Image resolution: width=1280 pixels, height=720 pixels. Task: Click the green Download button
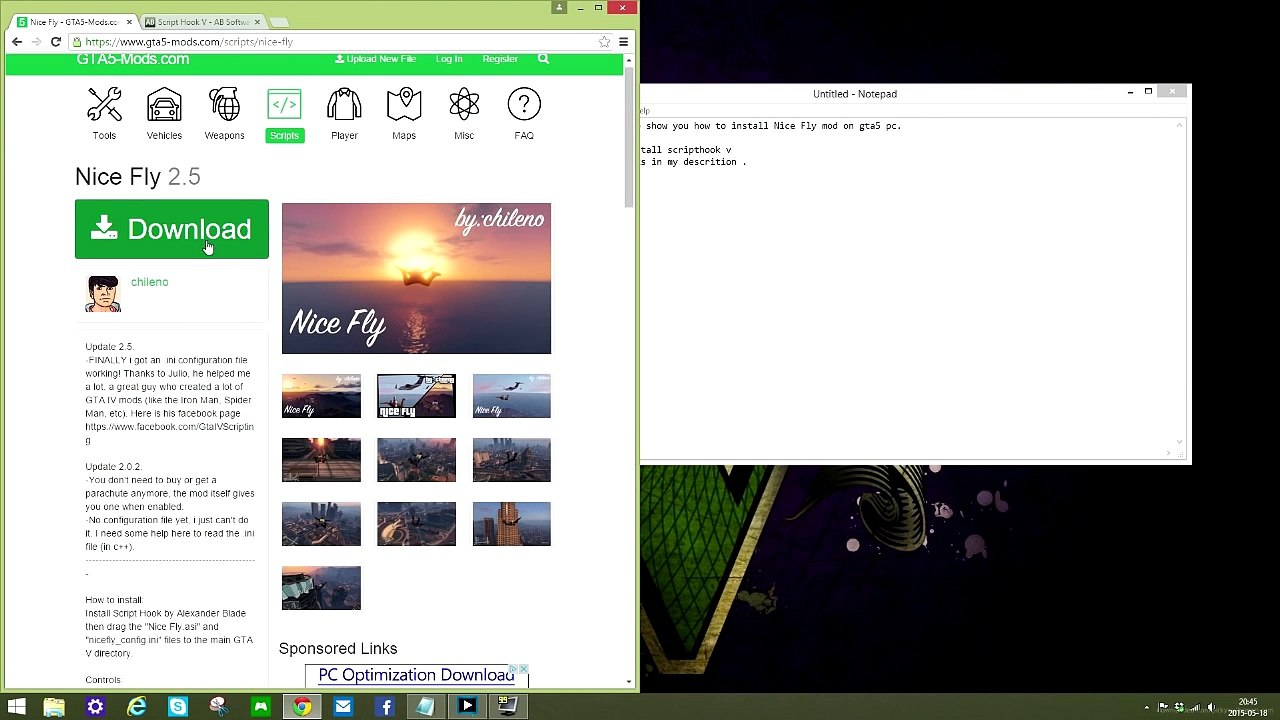[172, 229]
